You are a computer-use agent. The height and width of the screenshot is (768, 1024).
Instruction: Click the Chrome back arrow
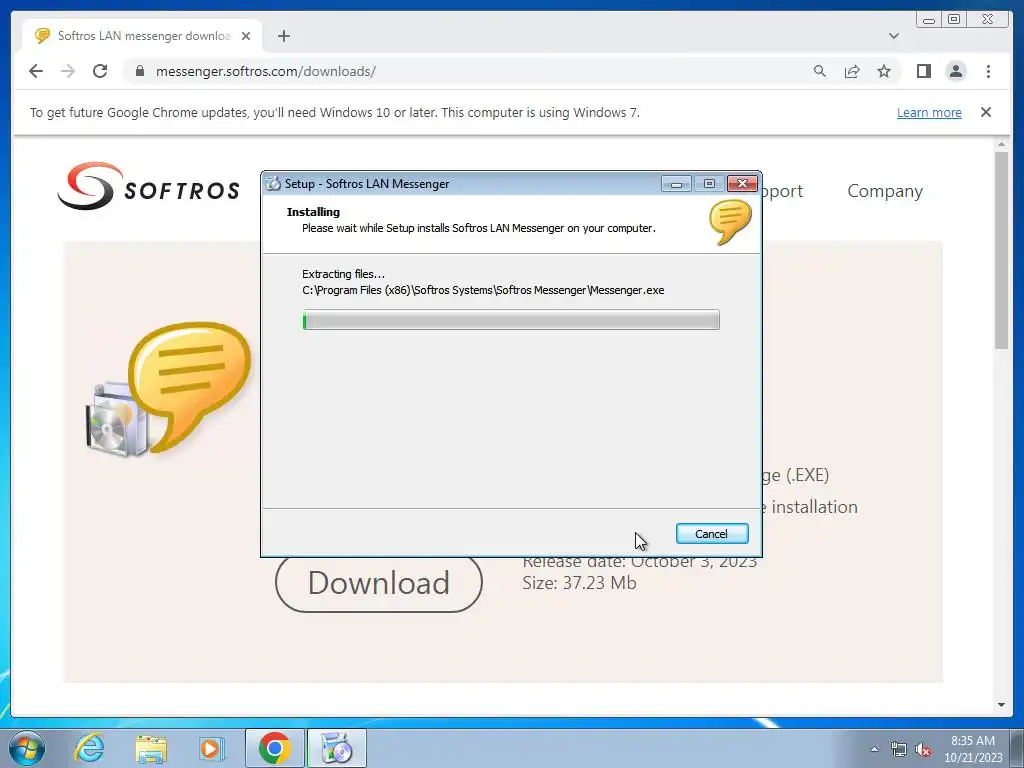tap(36, 71)
